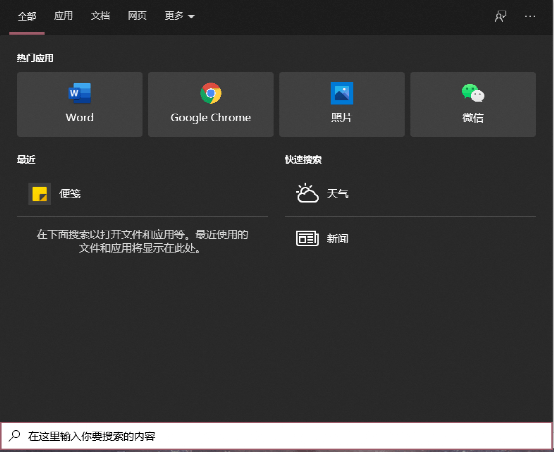Open the 微信 (WeChat) app icon
The image size is (554, 452).
point(473,93)
